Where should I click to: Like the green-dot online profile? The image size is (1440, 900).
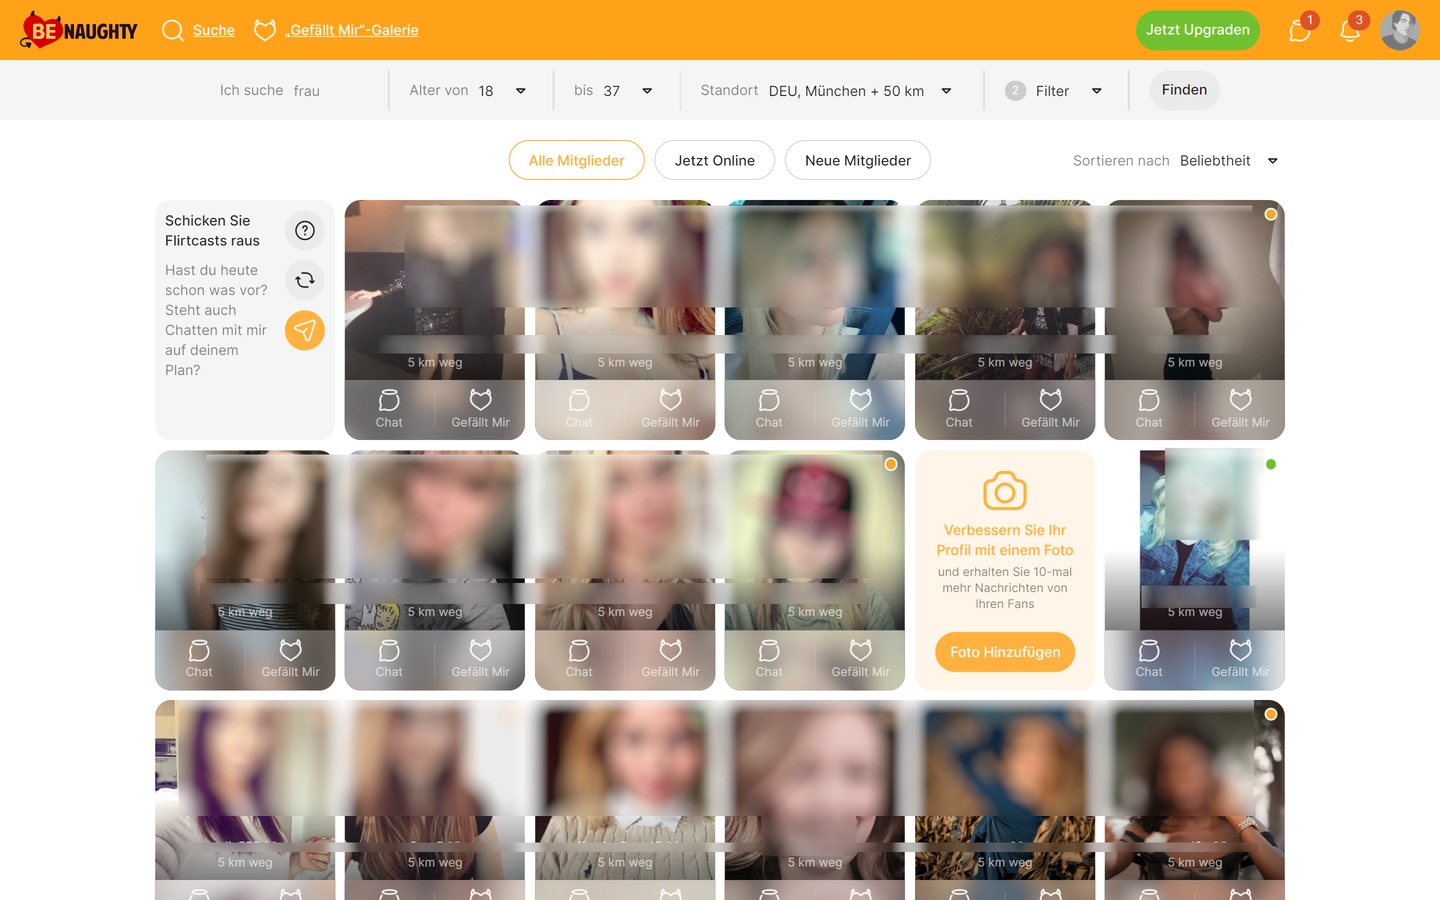1240,658
